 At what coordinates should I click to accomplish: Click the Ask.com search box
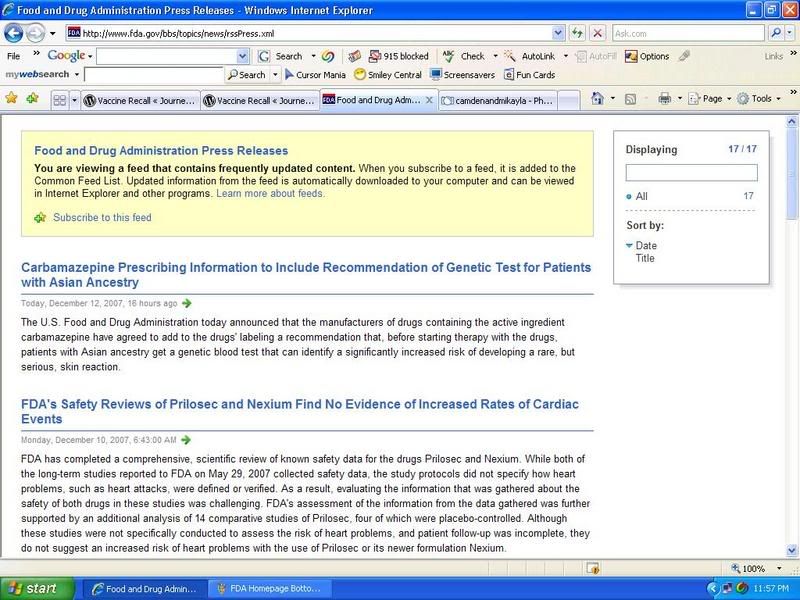click(688, 34)
